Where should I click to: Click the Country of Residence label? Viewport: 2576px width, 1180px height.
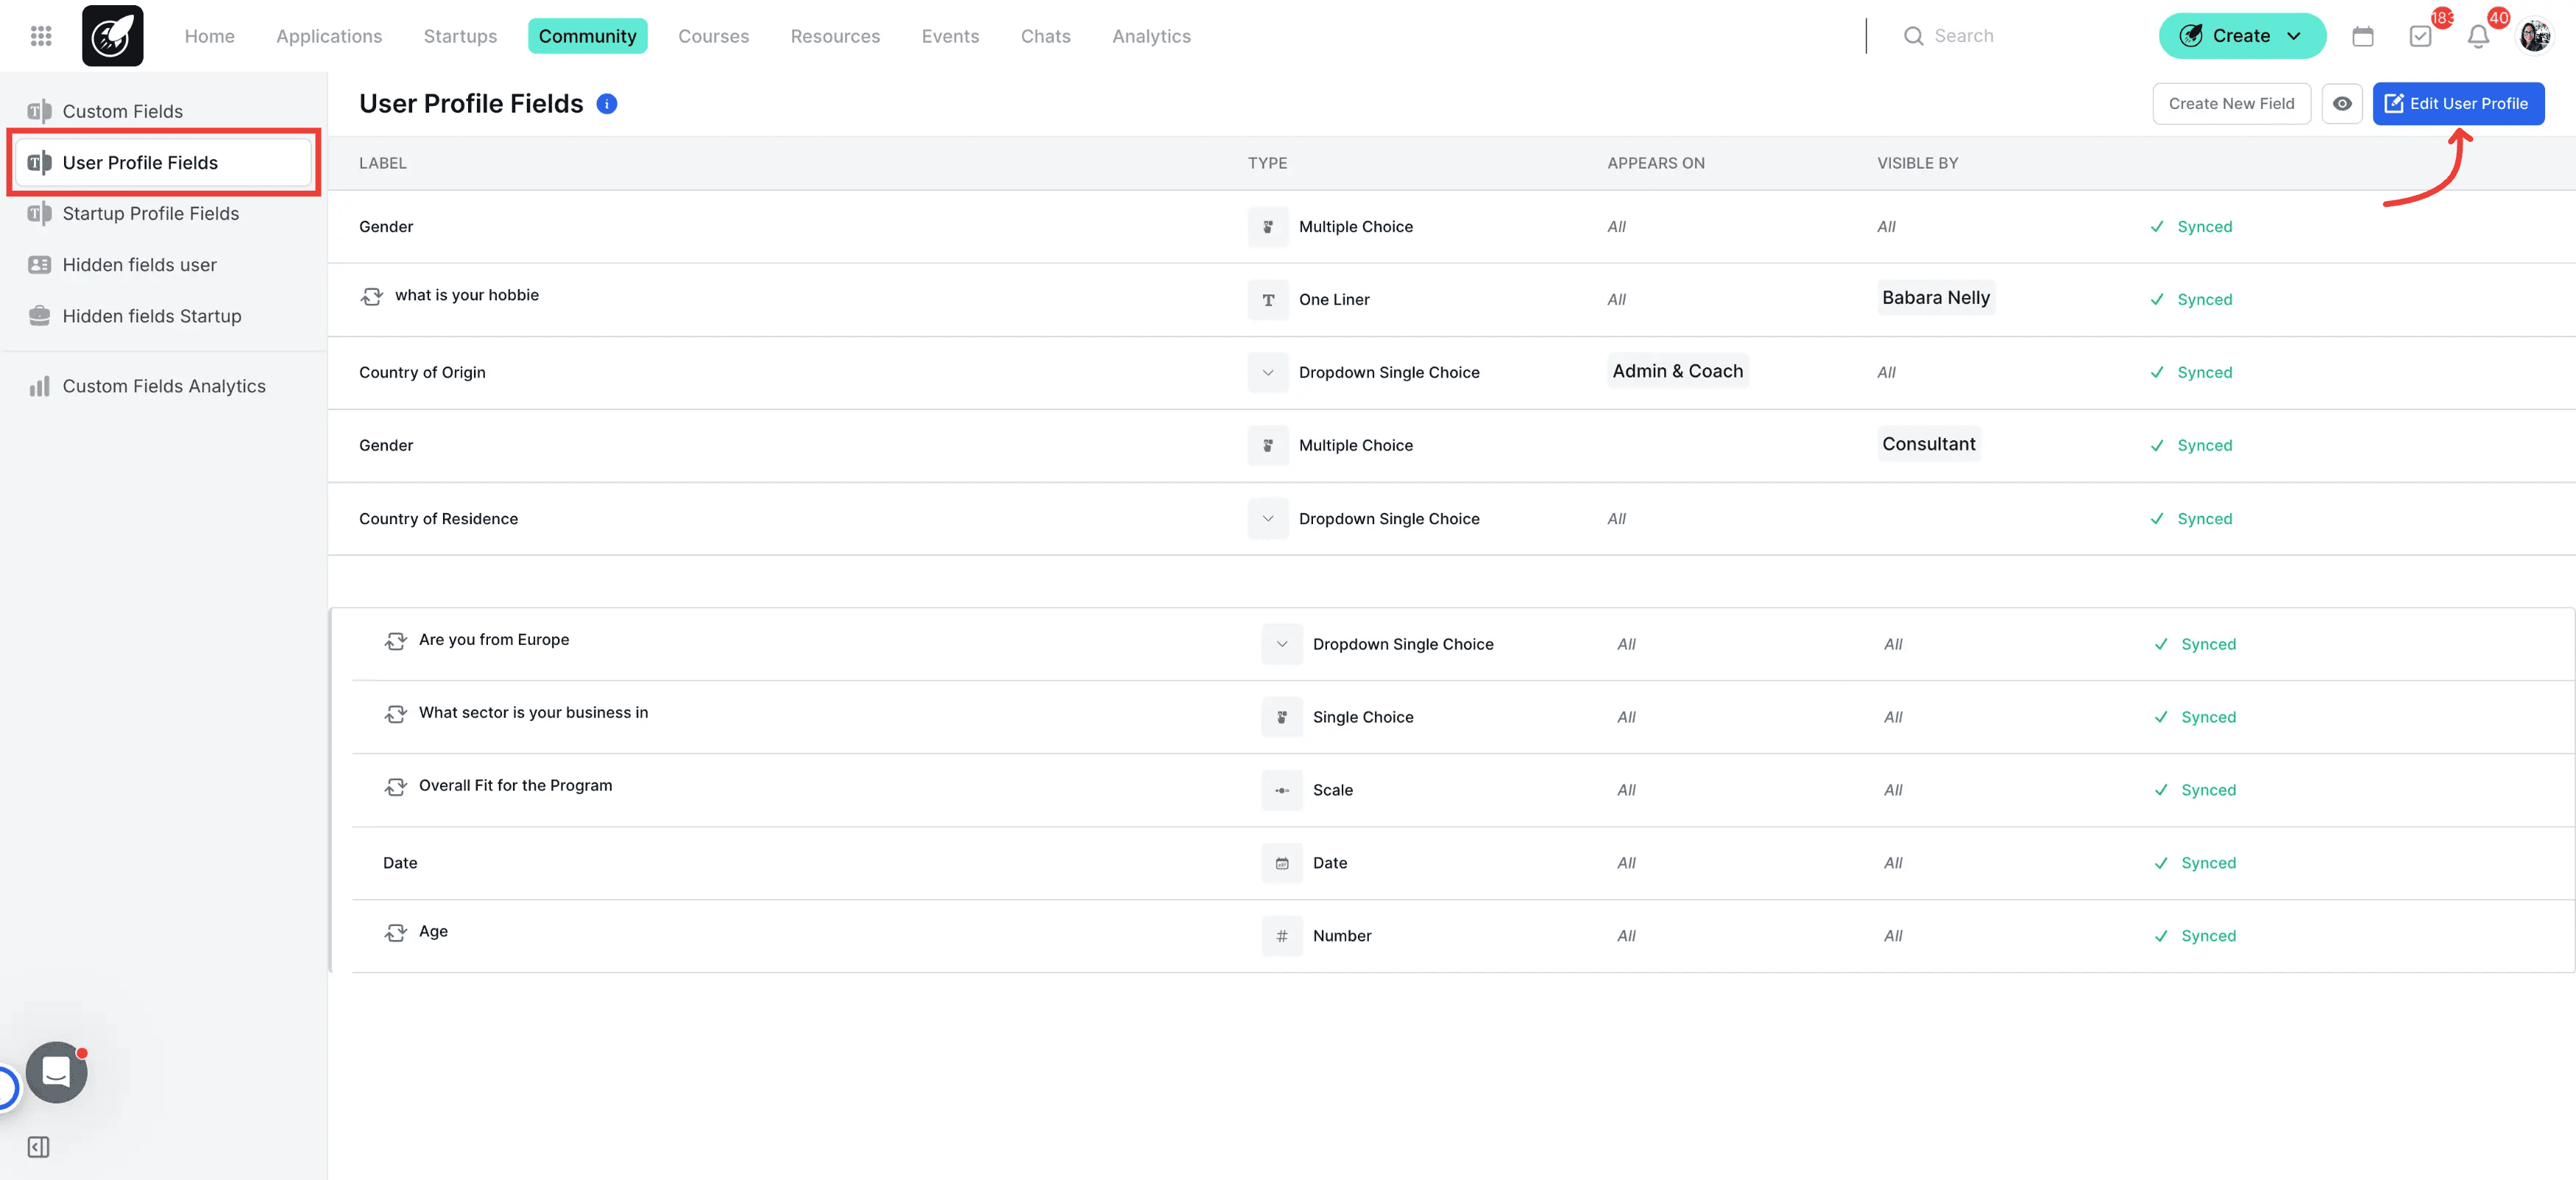[x=438, y=518]
